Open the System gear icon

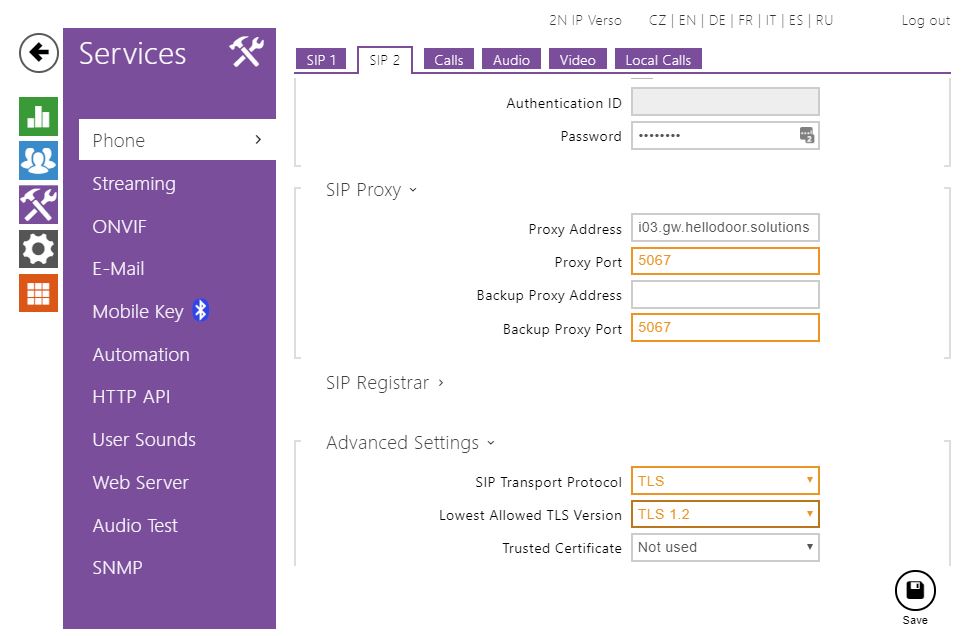[38, 248]
